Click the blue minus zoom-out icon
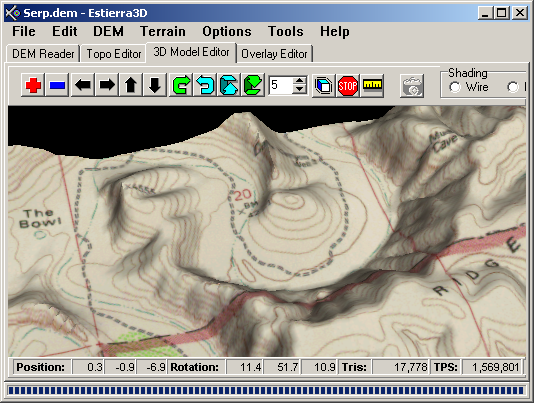Screen dimensions: 534x403 pyautogui.click(x=57, y=85)
